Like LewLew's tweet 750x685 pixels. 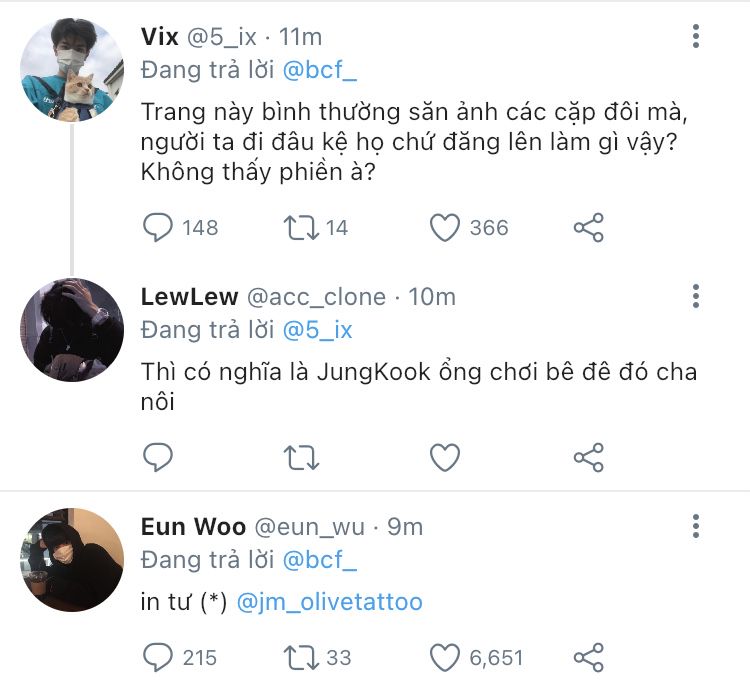pos(445,458)
